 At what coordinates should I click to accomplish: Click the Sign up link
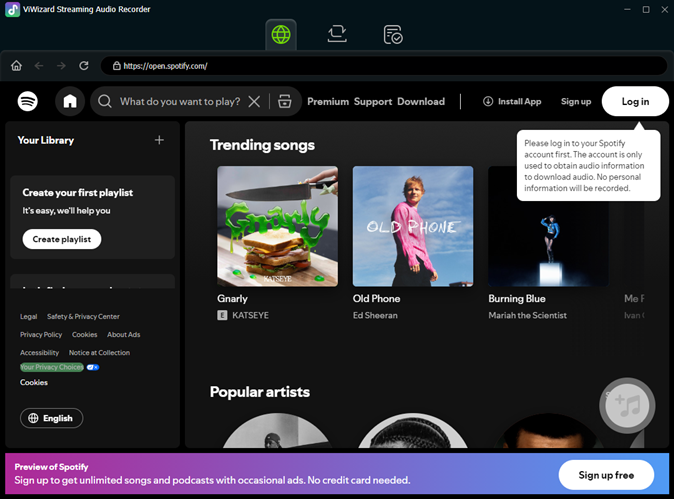[576, 101]
